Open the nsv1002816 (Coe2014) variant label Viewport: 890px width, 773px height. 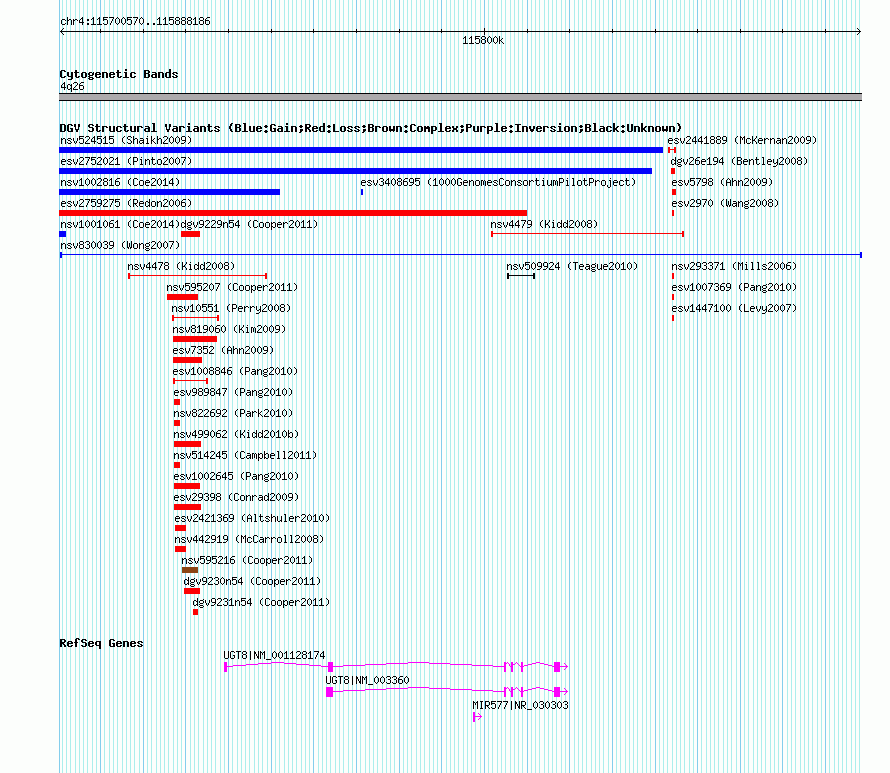(x=120, y=182)
